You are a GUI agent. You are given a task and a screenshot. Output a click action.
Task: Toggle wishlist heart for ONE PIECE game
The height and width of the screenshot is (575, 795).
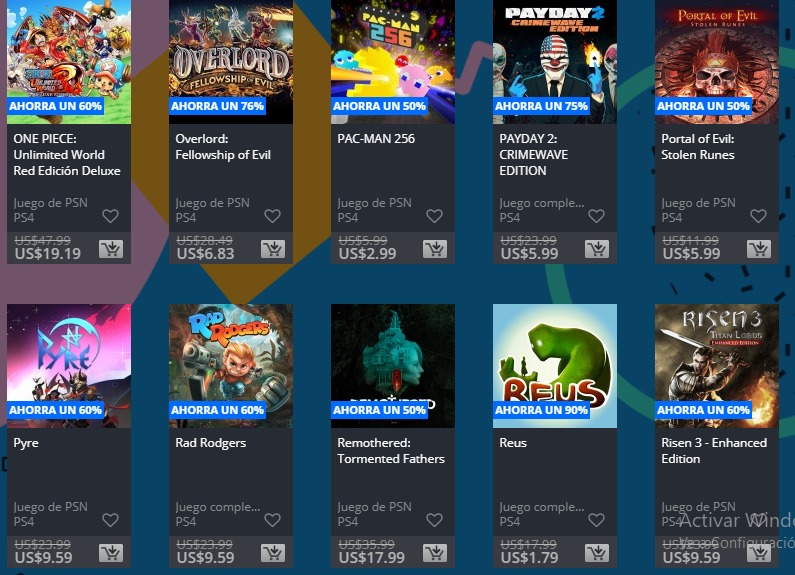click(x=111, y=216)
